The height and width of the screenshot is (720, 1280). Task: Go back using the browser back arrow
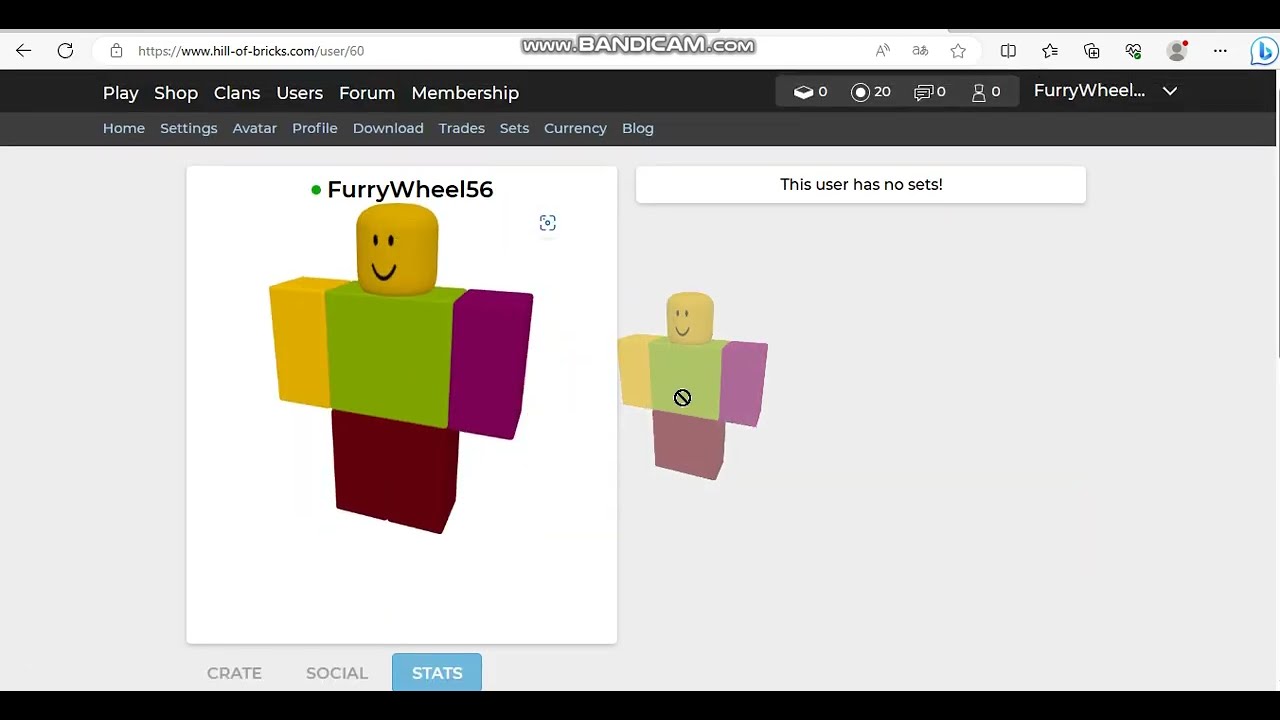coord(24,51)
